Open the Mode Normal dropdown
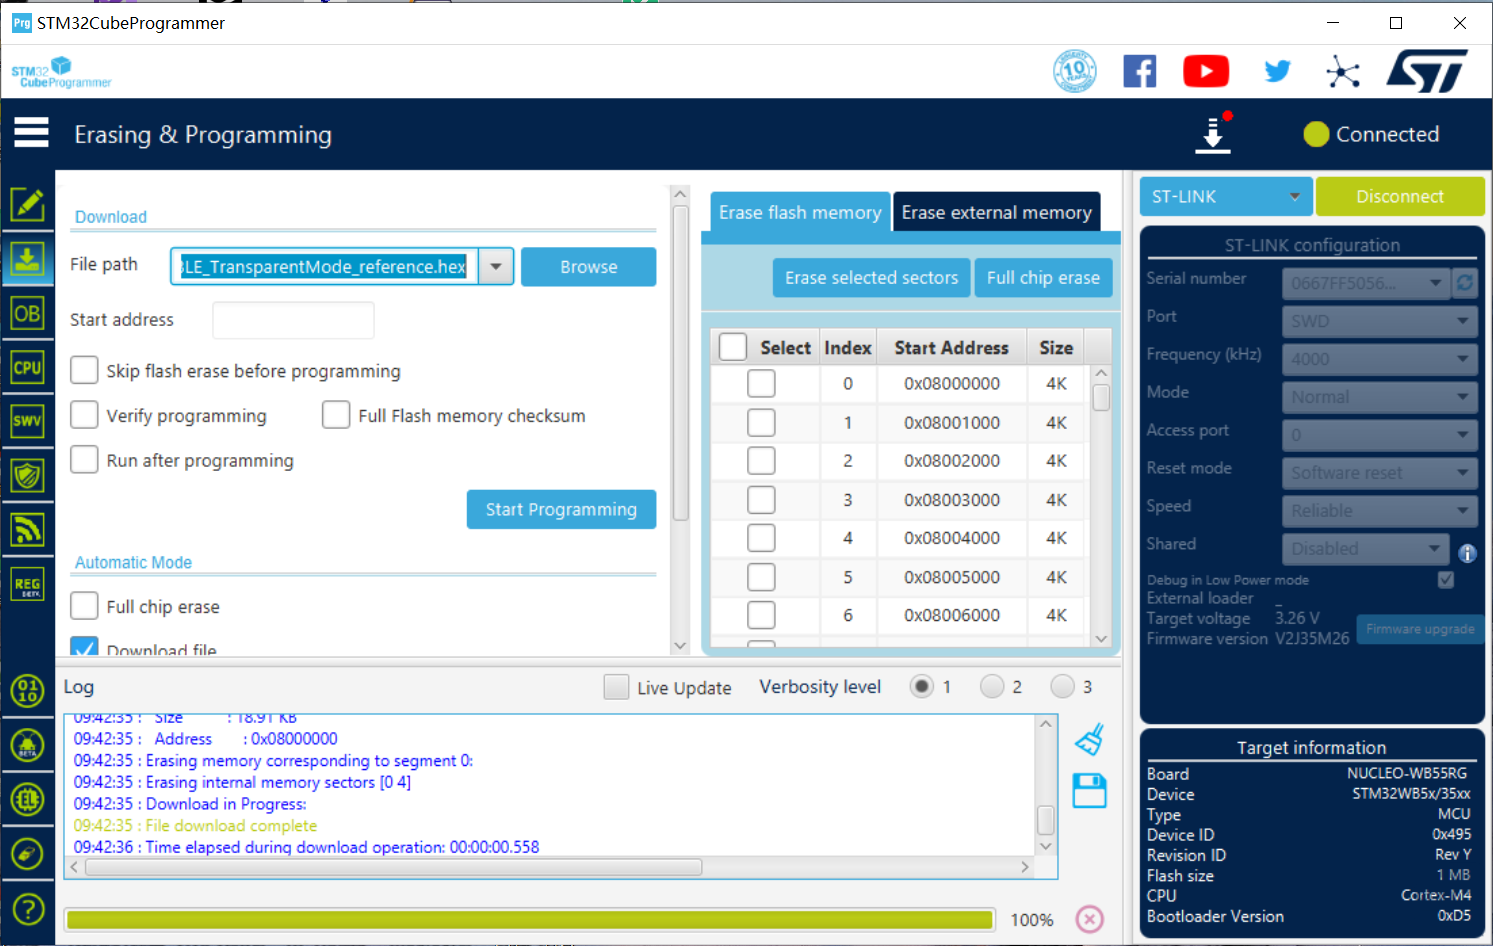The height and width of the screenshot is (946, 1493). [1380, 397]
